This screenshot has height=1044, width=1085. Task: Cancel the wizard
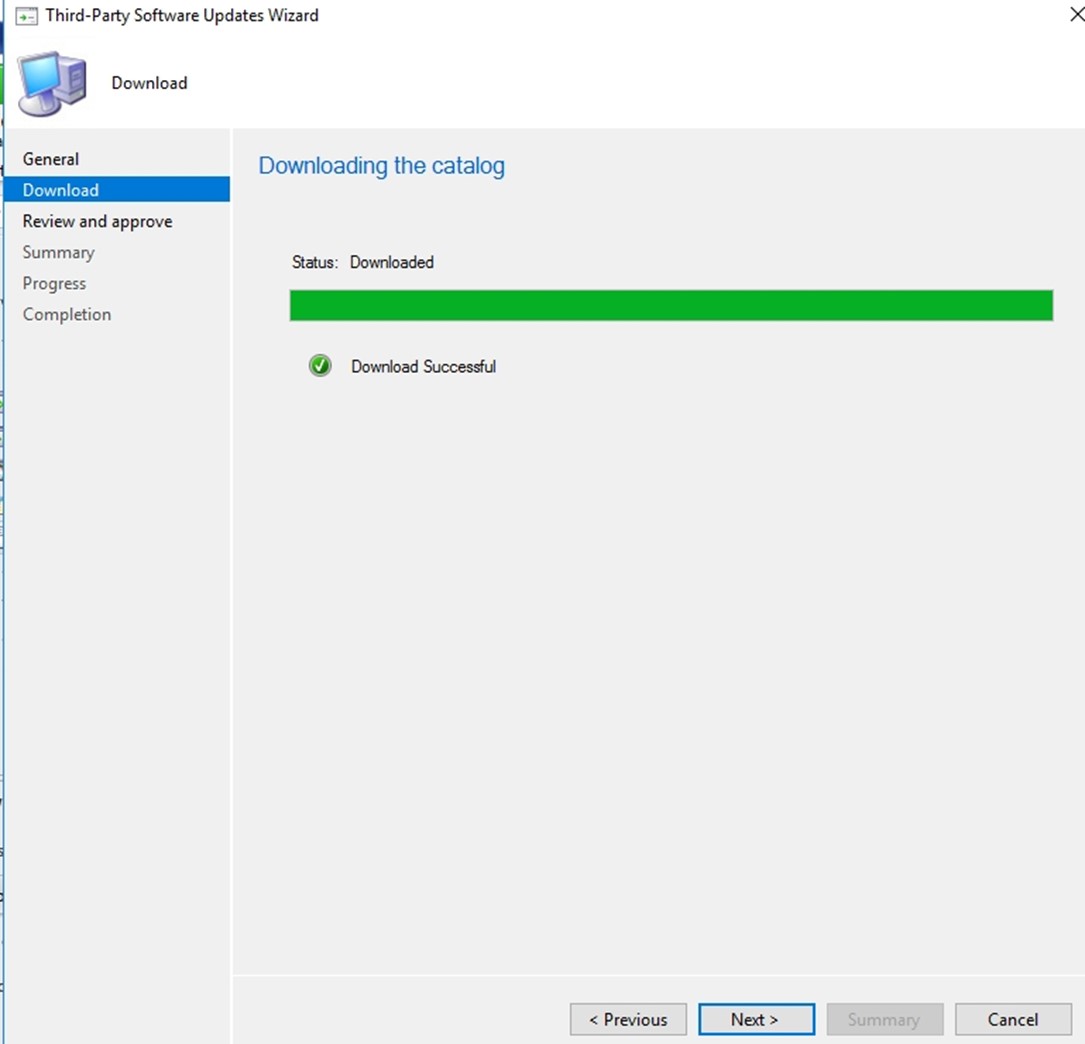pos(1013,1019)
